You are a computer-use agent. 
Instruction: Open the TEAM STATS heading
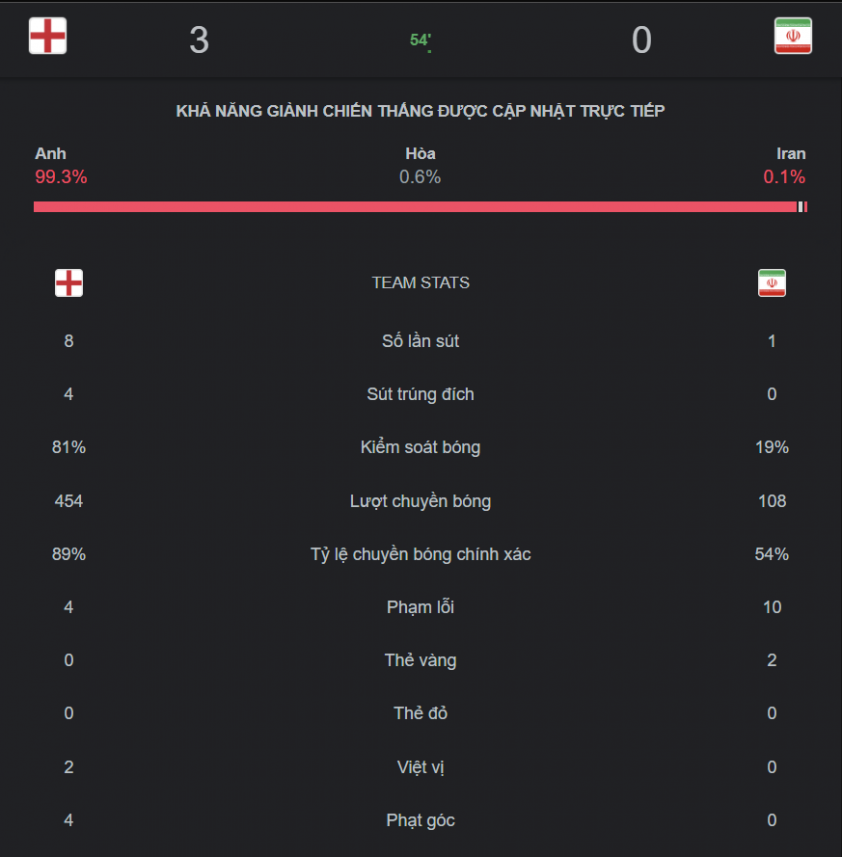click(420, 283)
